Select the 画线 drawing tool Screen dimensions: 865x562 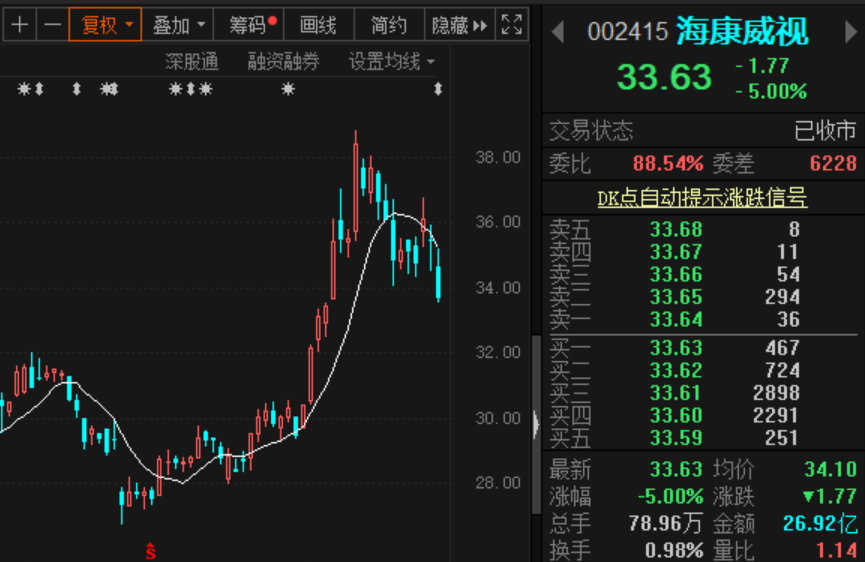tap(318, 25)
